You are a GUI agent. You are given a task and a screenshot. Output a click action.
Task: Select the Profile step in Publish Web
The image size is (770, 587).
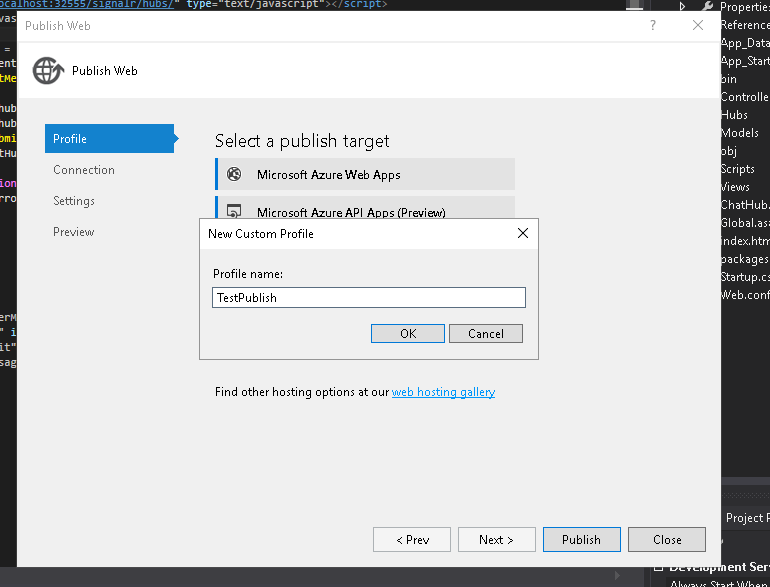pyautogui.click(x=110, y=139)
